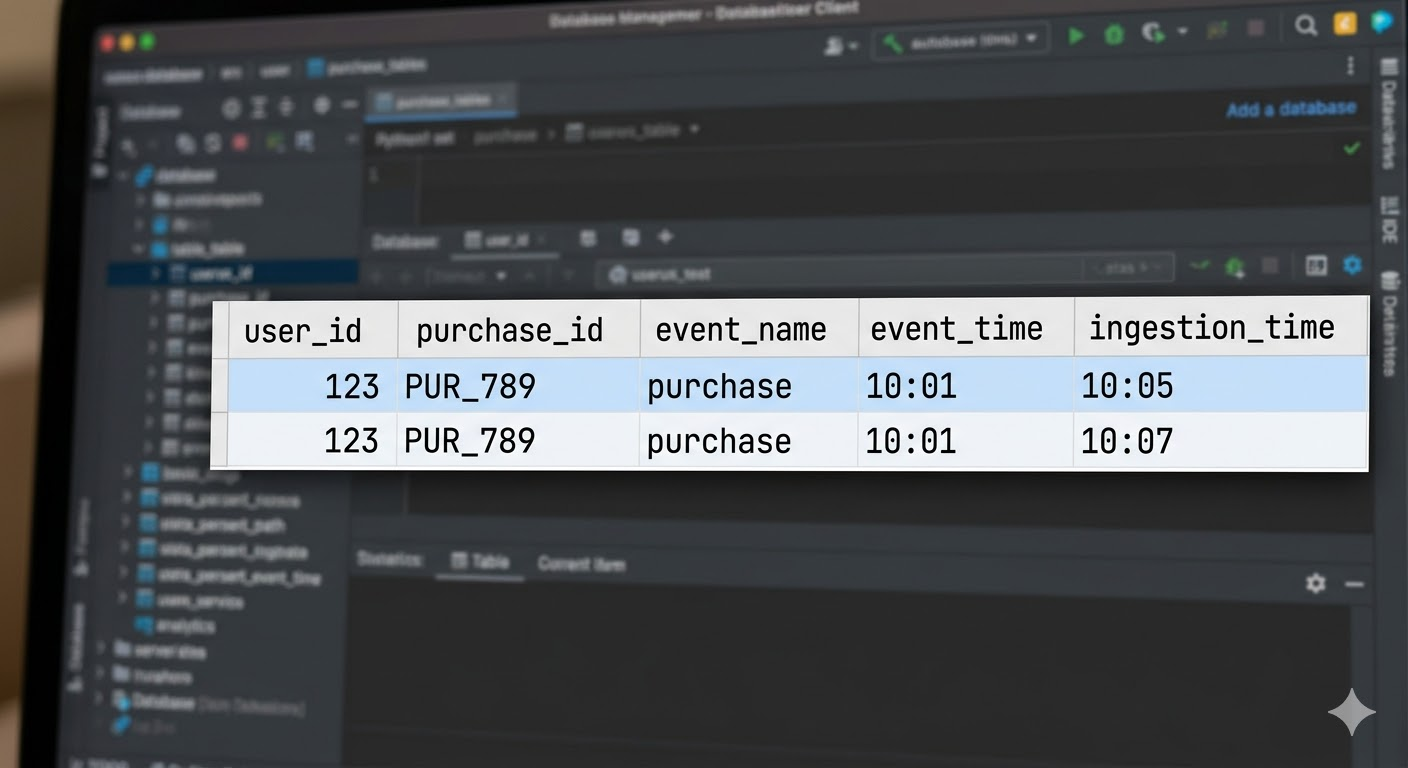Click the grid icon right of user_id tab

(588, 238)
